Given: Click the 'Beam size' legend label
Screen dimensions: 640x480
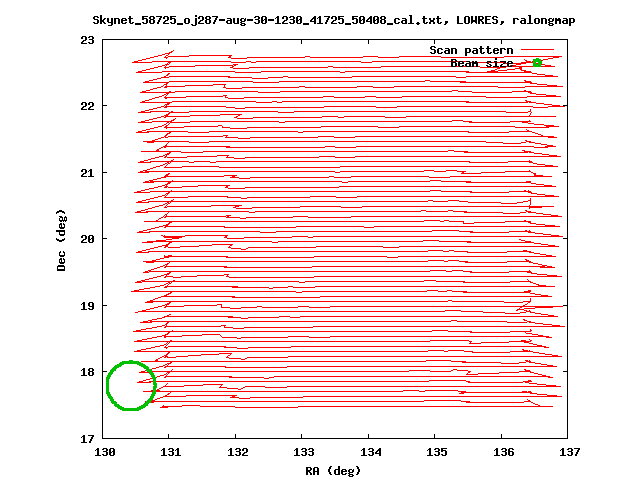Looking at the screenshot, I should [482, 63].
